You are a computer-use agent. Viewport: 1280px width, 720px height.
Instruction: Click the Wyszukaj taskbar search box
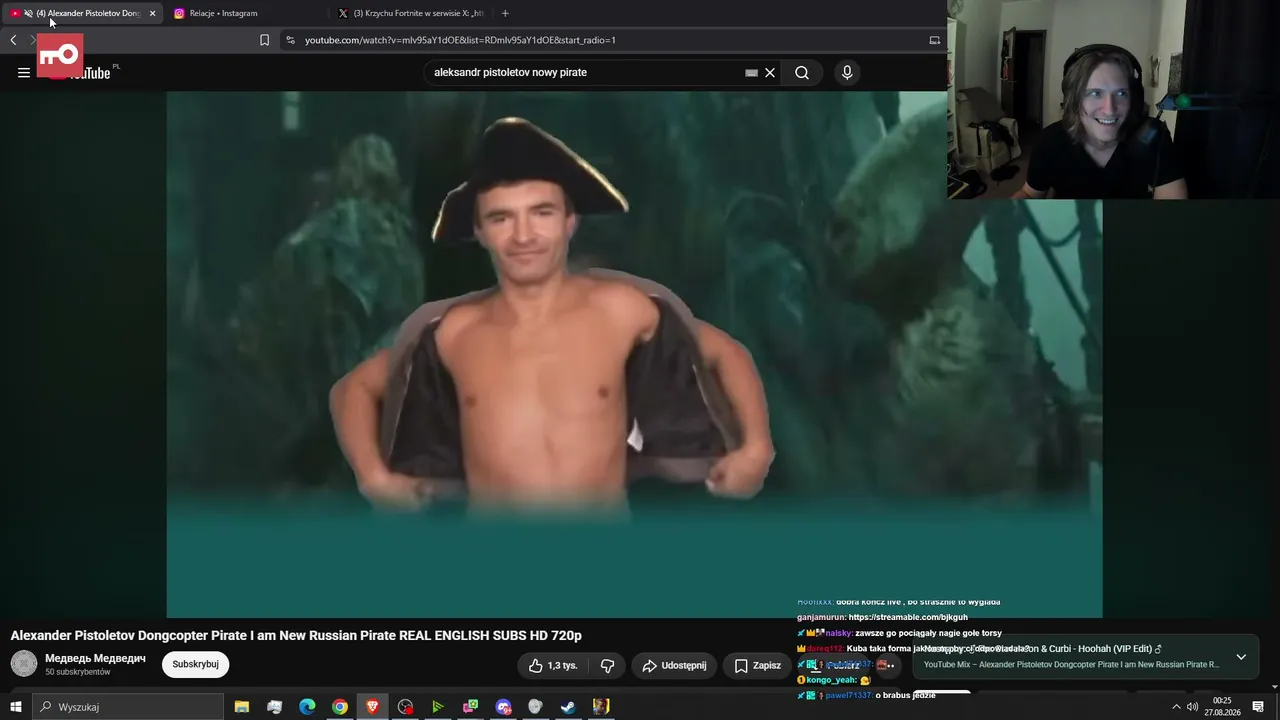[127, 707]
